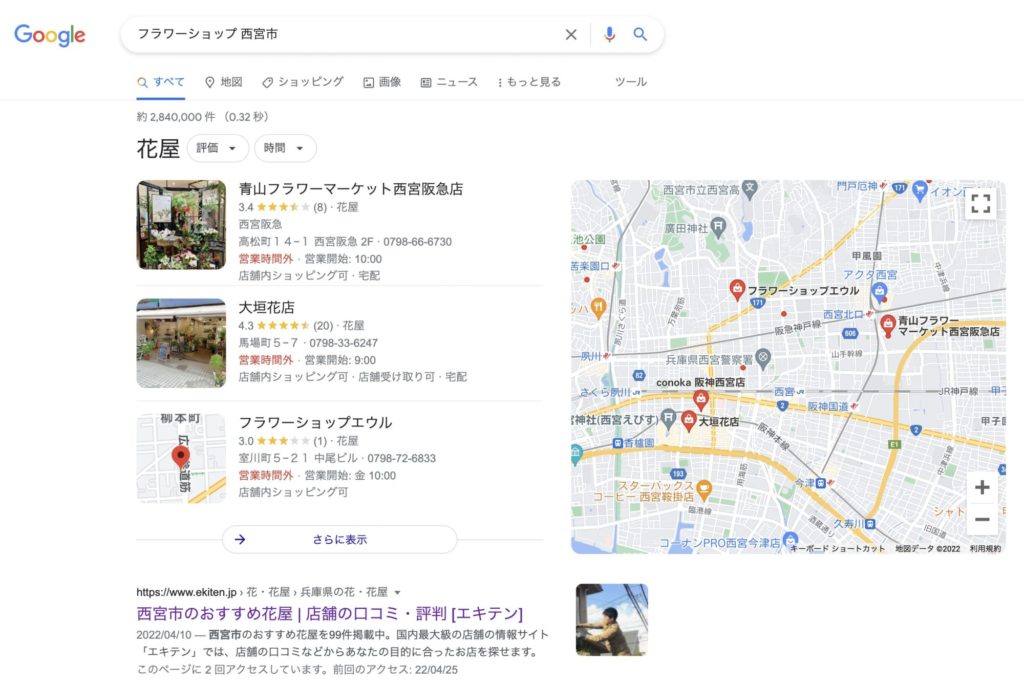1024x685 pixels.
Task: Click the 青山フラワーマーケット shop photo thumbnail
Action: [x=181, y=225]
